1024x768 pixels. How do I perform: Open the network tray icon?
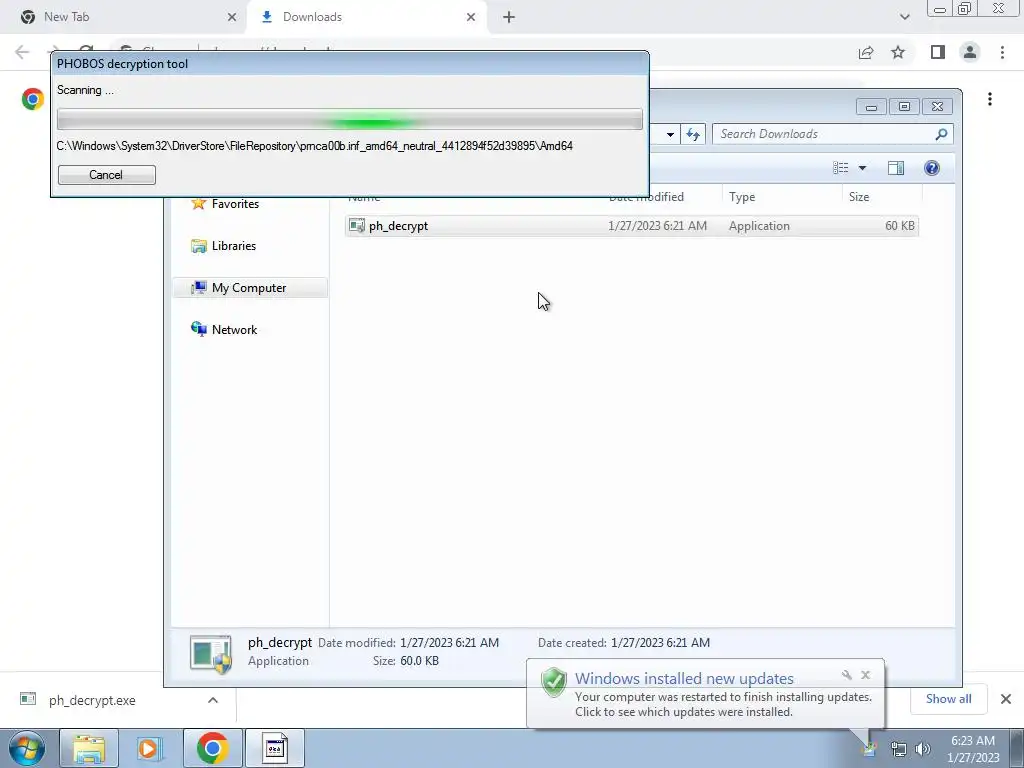tap(899, 750)
